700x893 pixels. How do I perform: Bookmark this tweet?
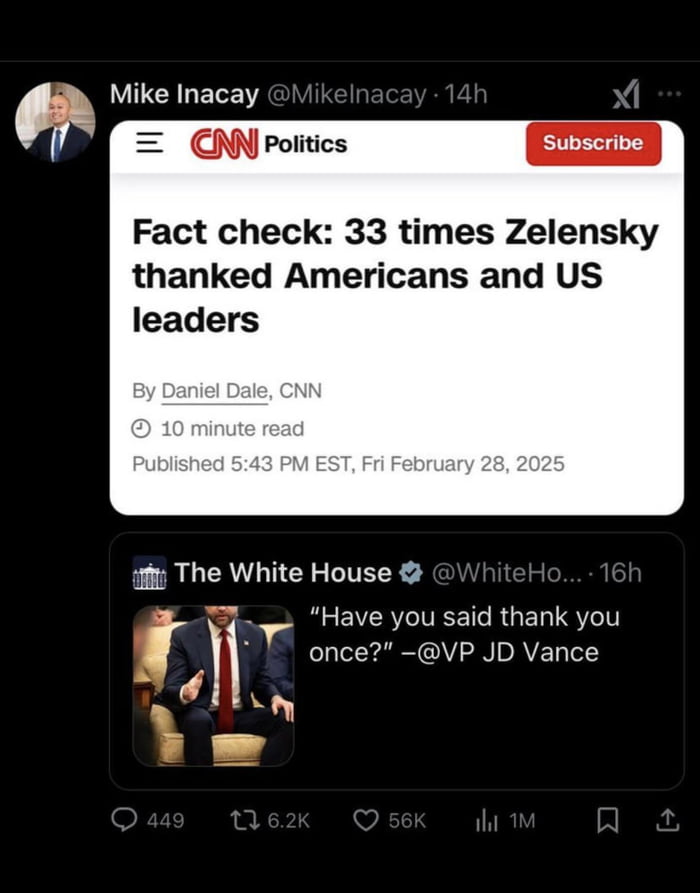608,820
